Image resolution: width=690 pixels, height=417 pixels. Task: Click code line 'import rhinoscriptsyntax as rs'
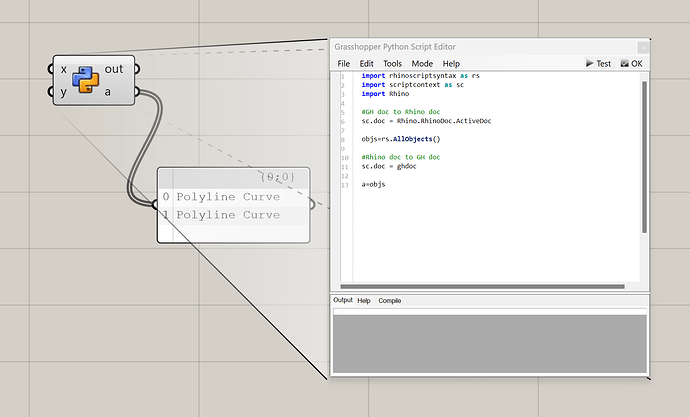420,76
